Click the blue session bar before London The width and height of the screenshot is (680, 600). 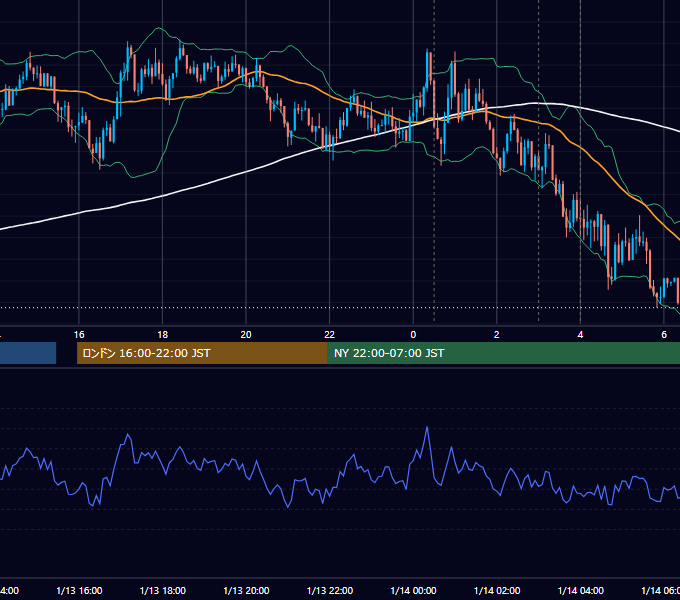pyautogui.click(x=28, y=353)
